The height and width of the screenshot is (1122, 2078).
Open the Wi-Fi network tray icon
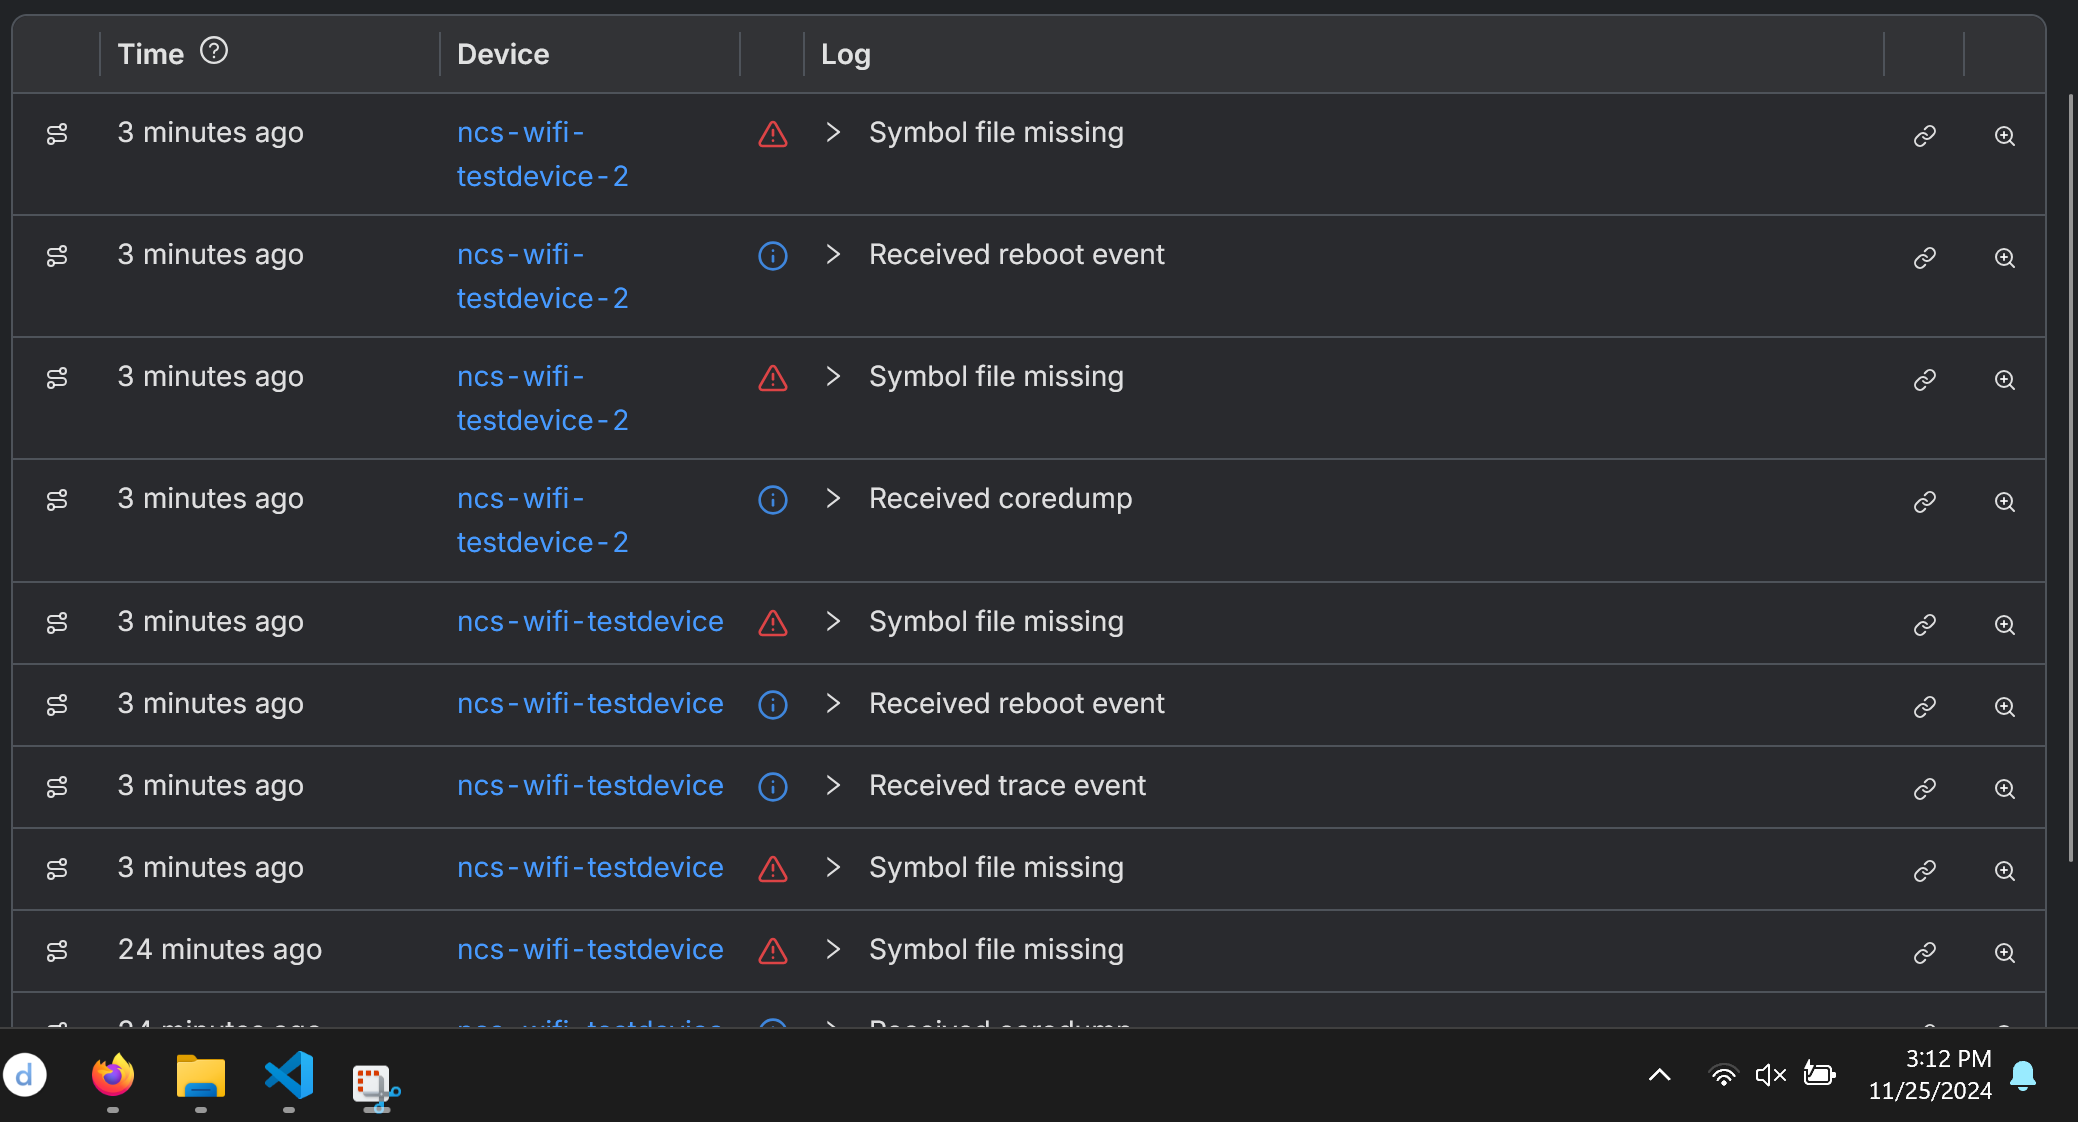1723,1075
